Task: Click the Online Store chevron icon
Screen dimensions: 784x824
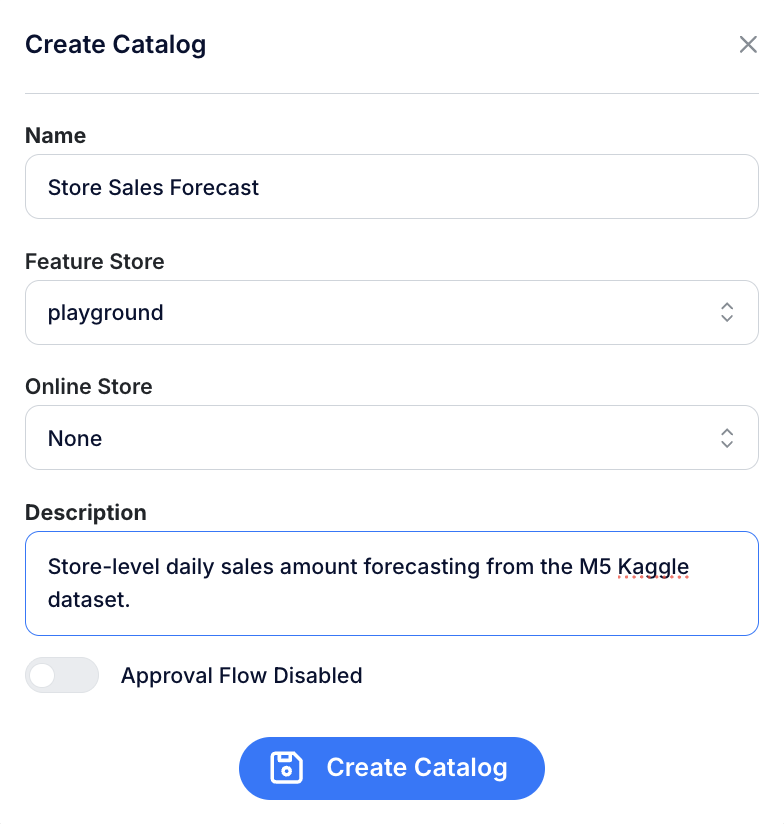Action: (x=727, y=437)
